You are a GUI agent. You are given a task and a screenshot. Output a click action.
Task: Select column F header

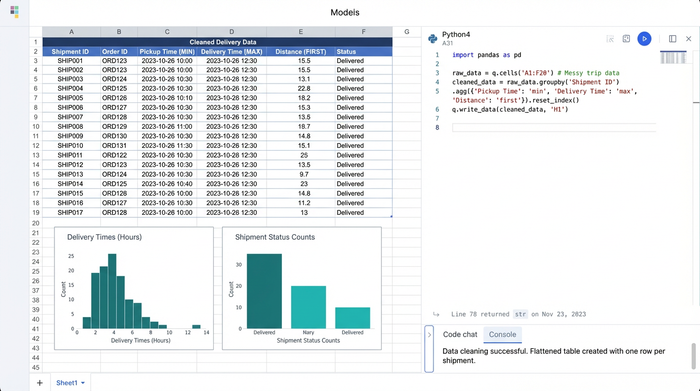coord(364,32)
